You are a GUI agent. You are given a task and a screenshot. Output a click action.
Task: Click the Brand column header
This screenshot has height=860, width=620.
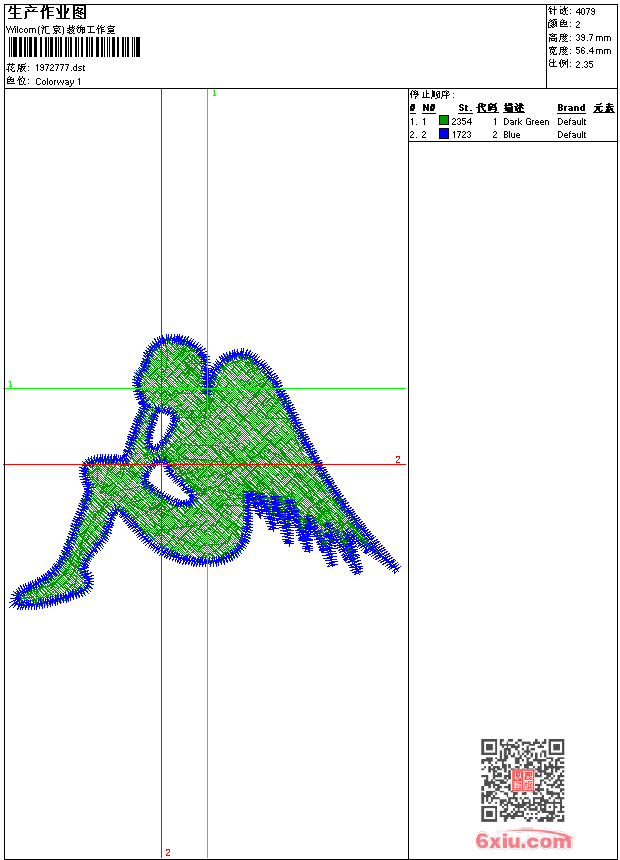click(571, 108)
